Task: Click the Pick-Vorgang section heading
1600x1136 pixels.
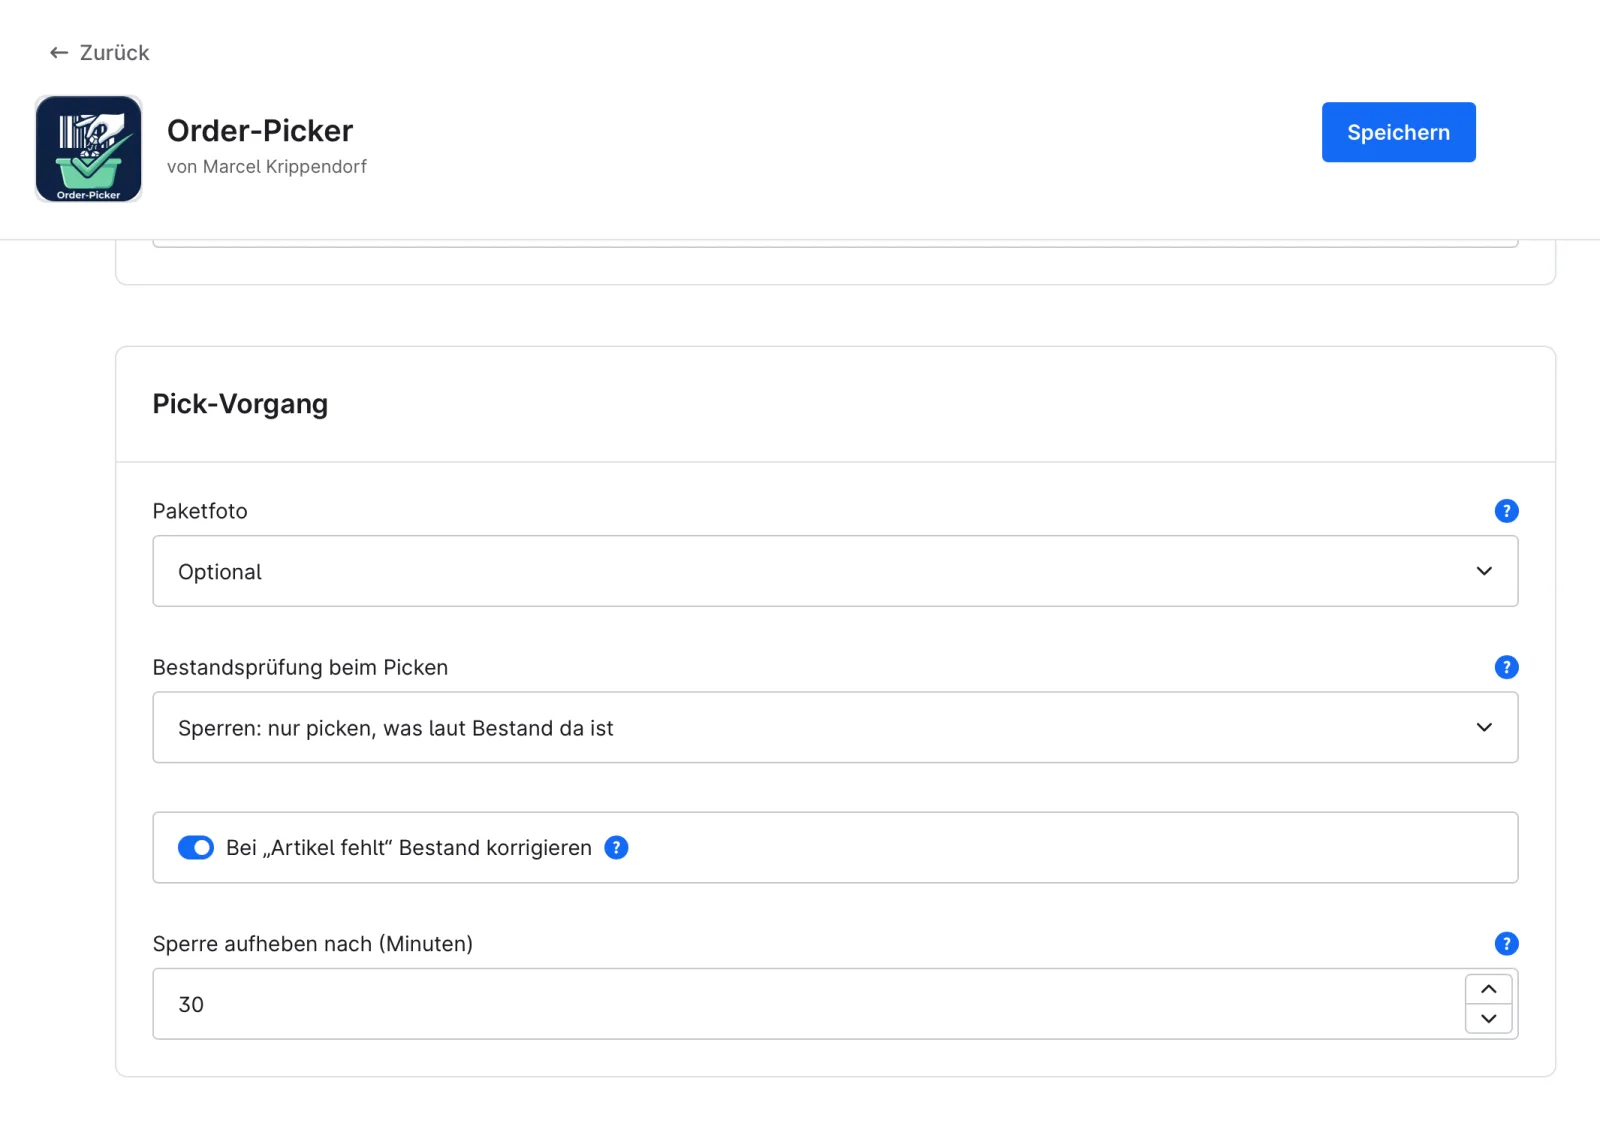Action: click(x=240, y=404)
